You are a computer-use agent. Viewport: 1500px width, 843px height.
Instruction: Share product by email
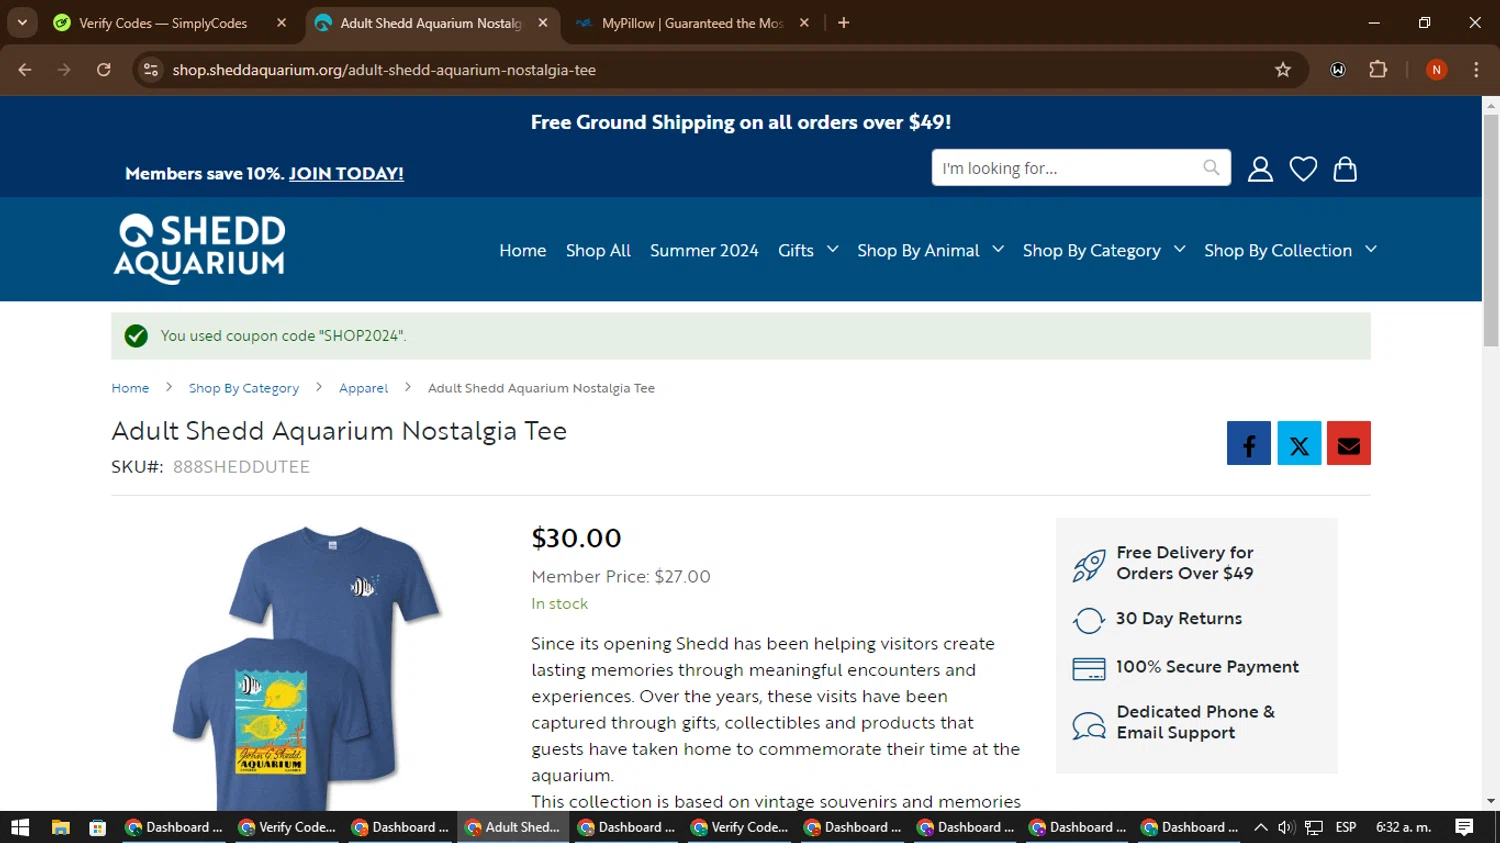1349,443
